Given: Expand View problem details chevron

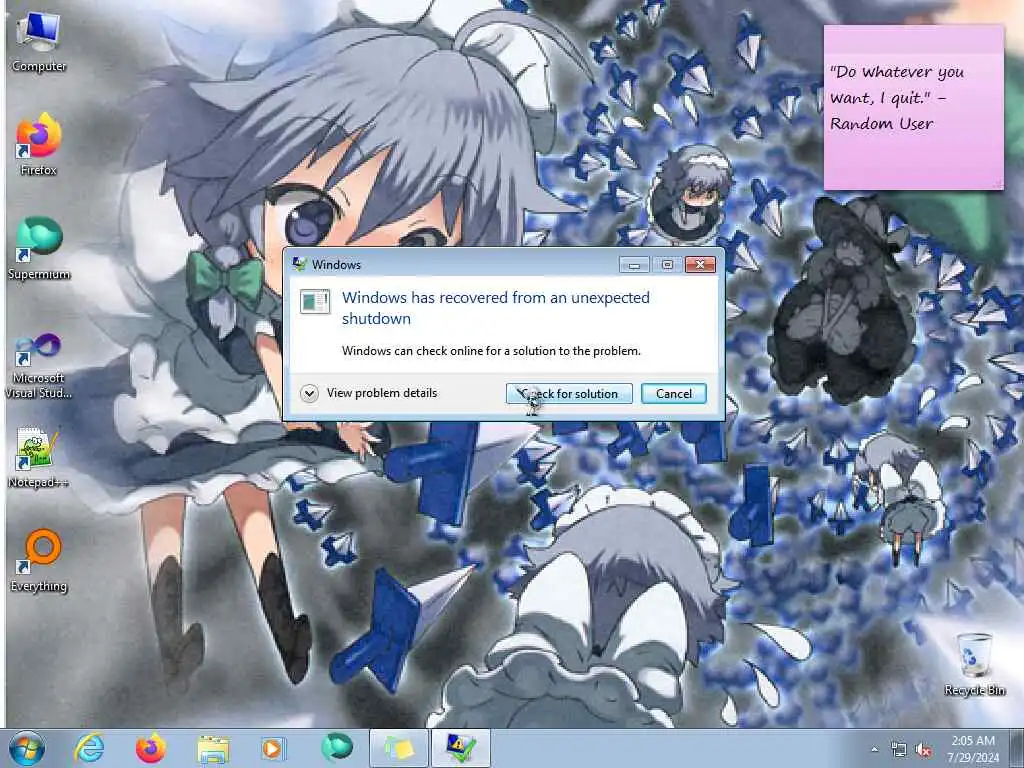Looking at the screenshot, I should coord(310,393).
